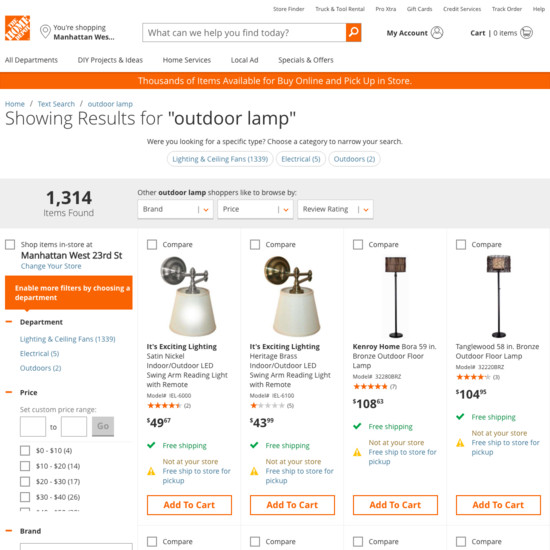The width and height of the screenshot is (550, 550).
Task: Tick the $0 - $10 price checkbox
Action: [25, 450]
